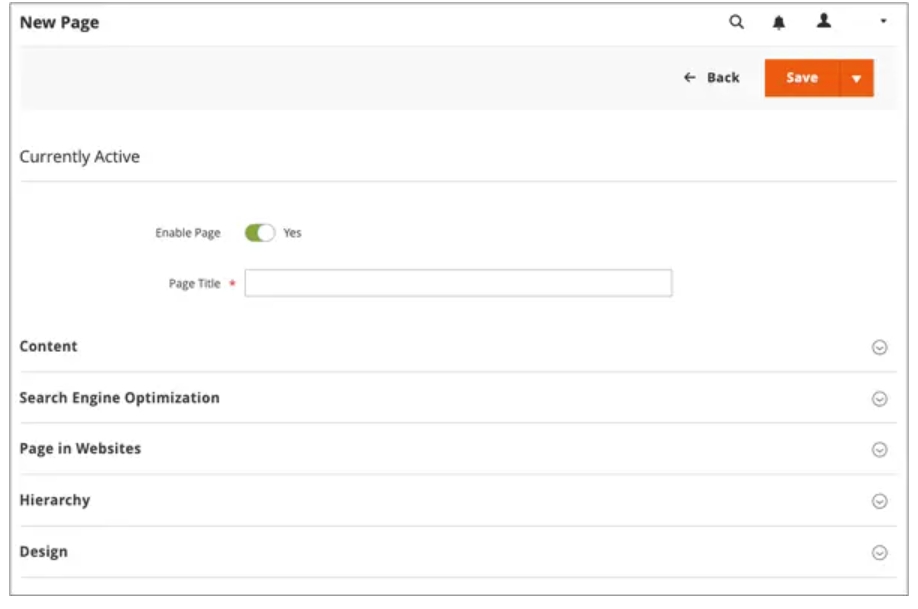Click the back arrow icon
The image size is (918, 609).
pos(690,77)
